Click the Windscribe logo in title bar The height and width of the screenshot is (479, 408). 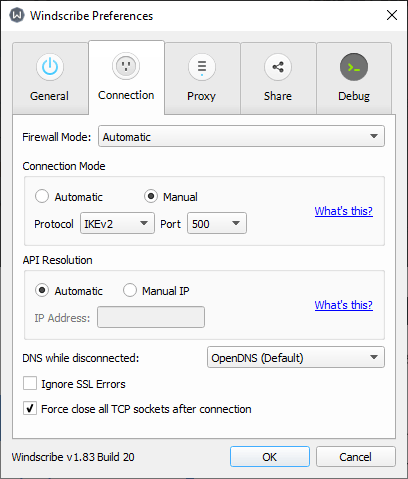point(17,15)
